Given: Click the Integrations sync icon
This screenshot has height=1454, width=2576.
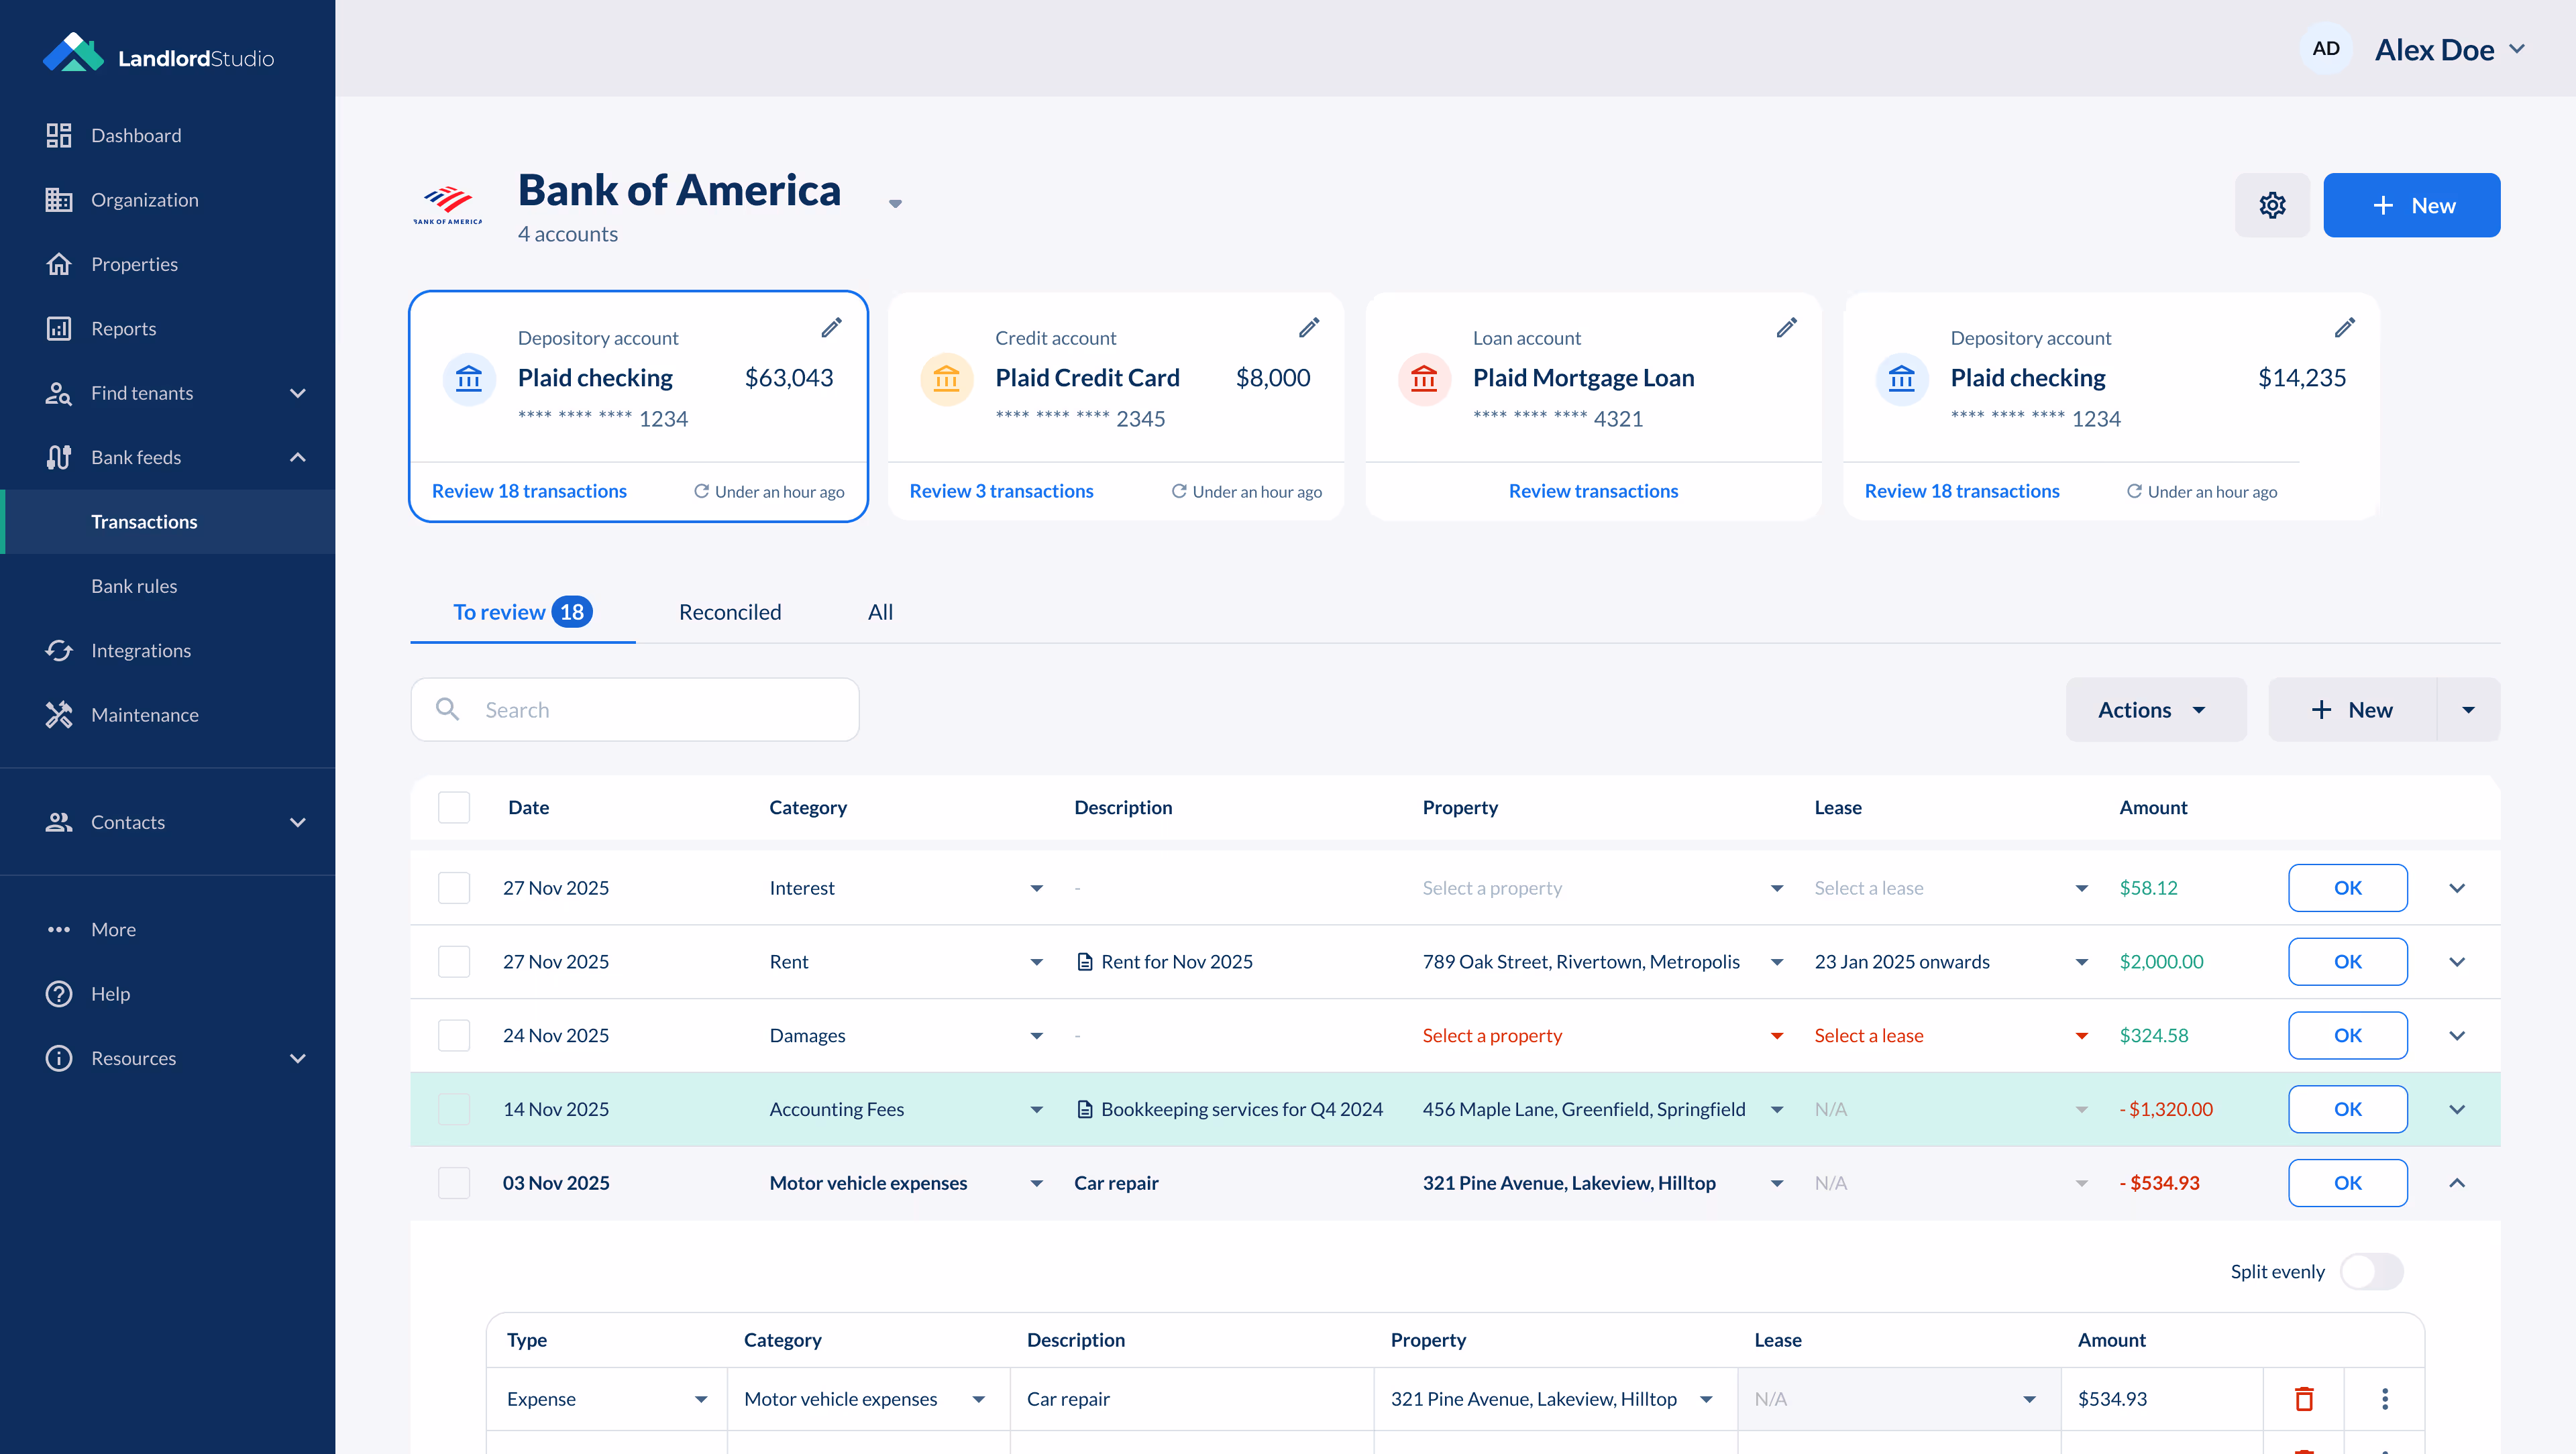Looking at the screenshot, I should pyautogui.click(x=59, y=650).
